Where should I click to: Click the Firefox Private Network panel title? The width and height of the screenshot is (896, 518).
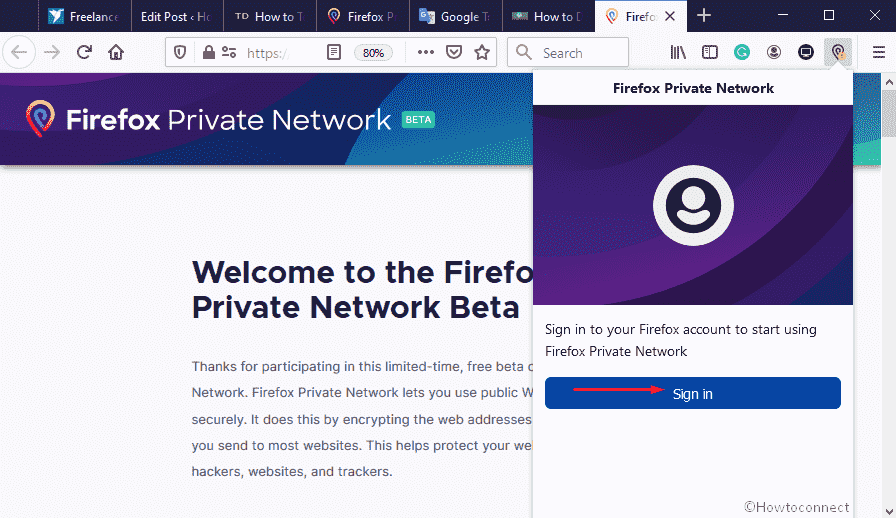693,88
